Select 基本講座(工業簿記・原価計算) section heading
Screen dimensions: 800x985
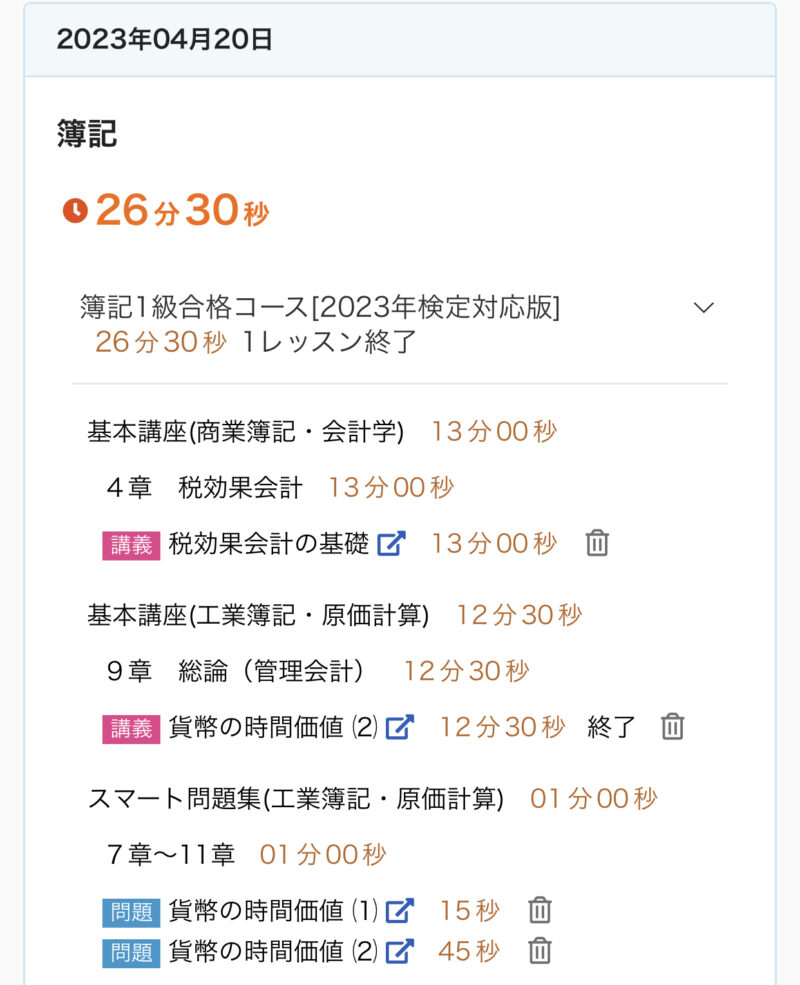pos(258,615)
